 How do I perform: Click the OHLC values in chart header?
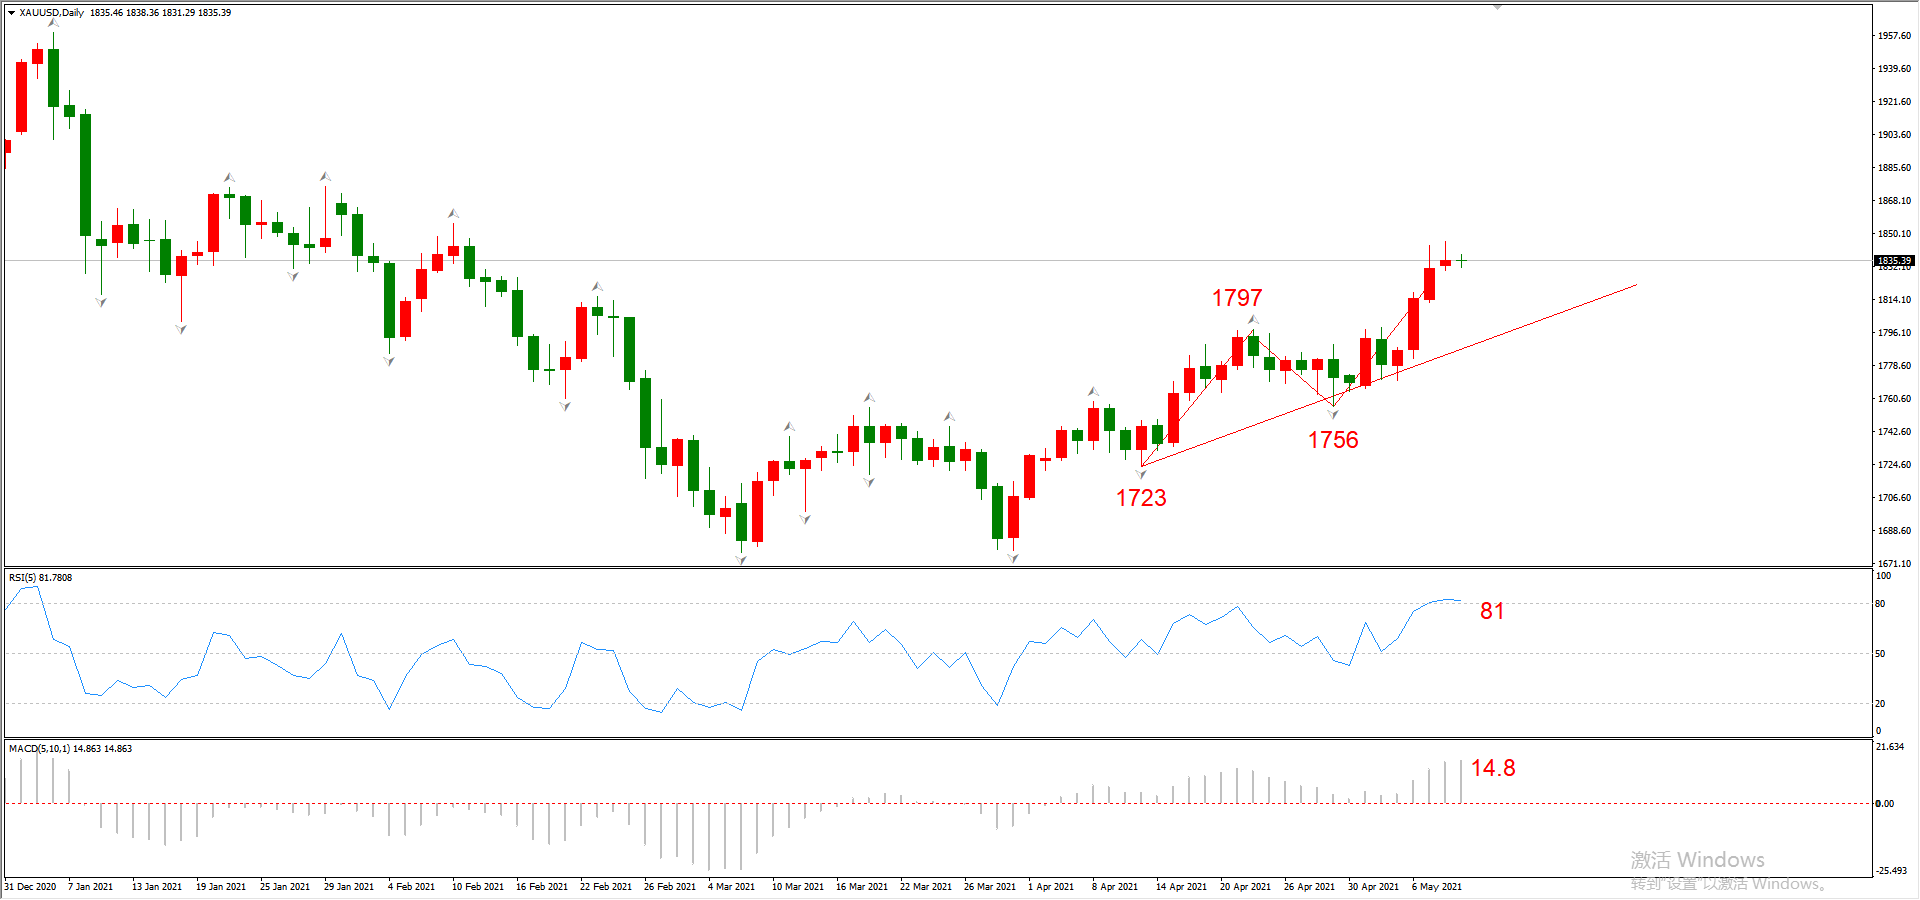(160, 13)
